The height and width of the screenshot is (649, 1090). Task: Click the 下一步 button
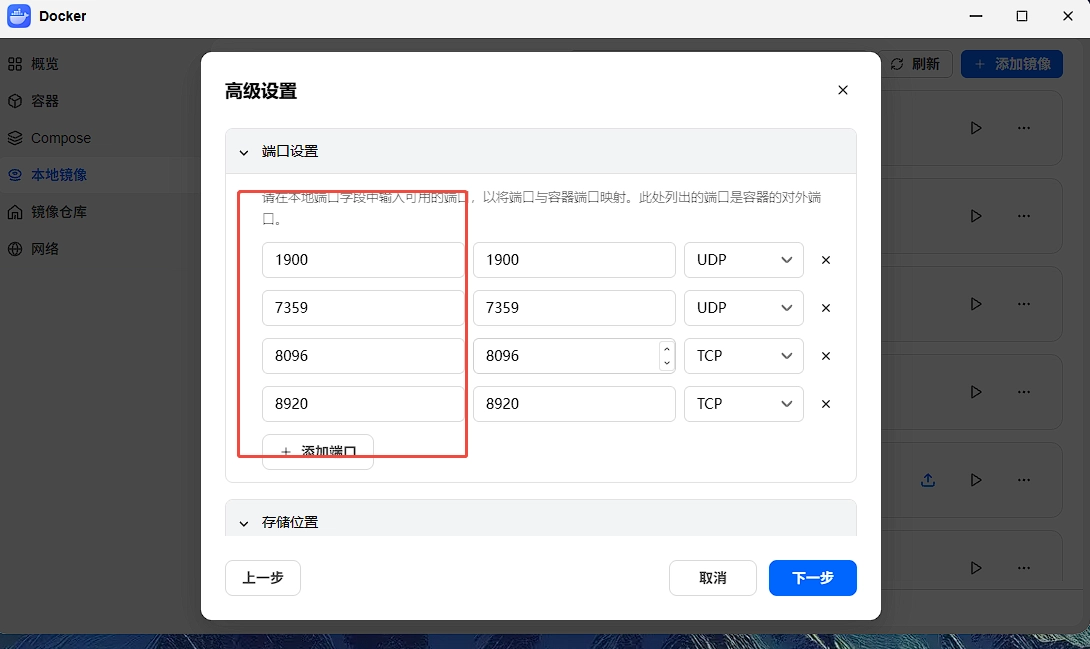[x=813, y=578]
